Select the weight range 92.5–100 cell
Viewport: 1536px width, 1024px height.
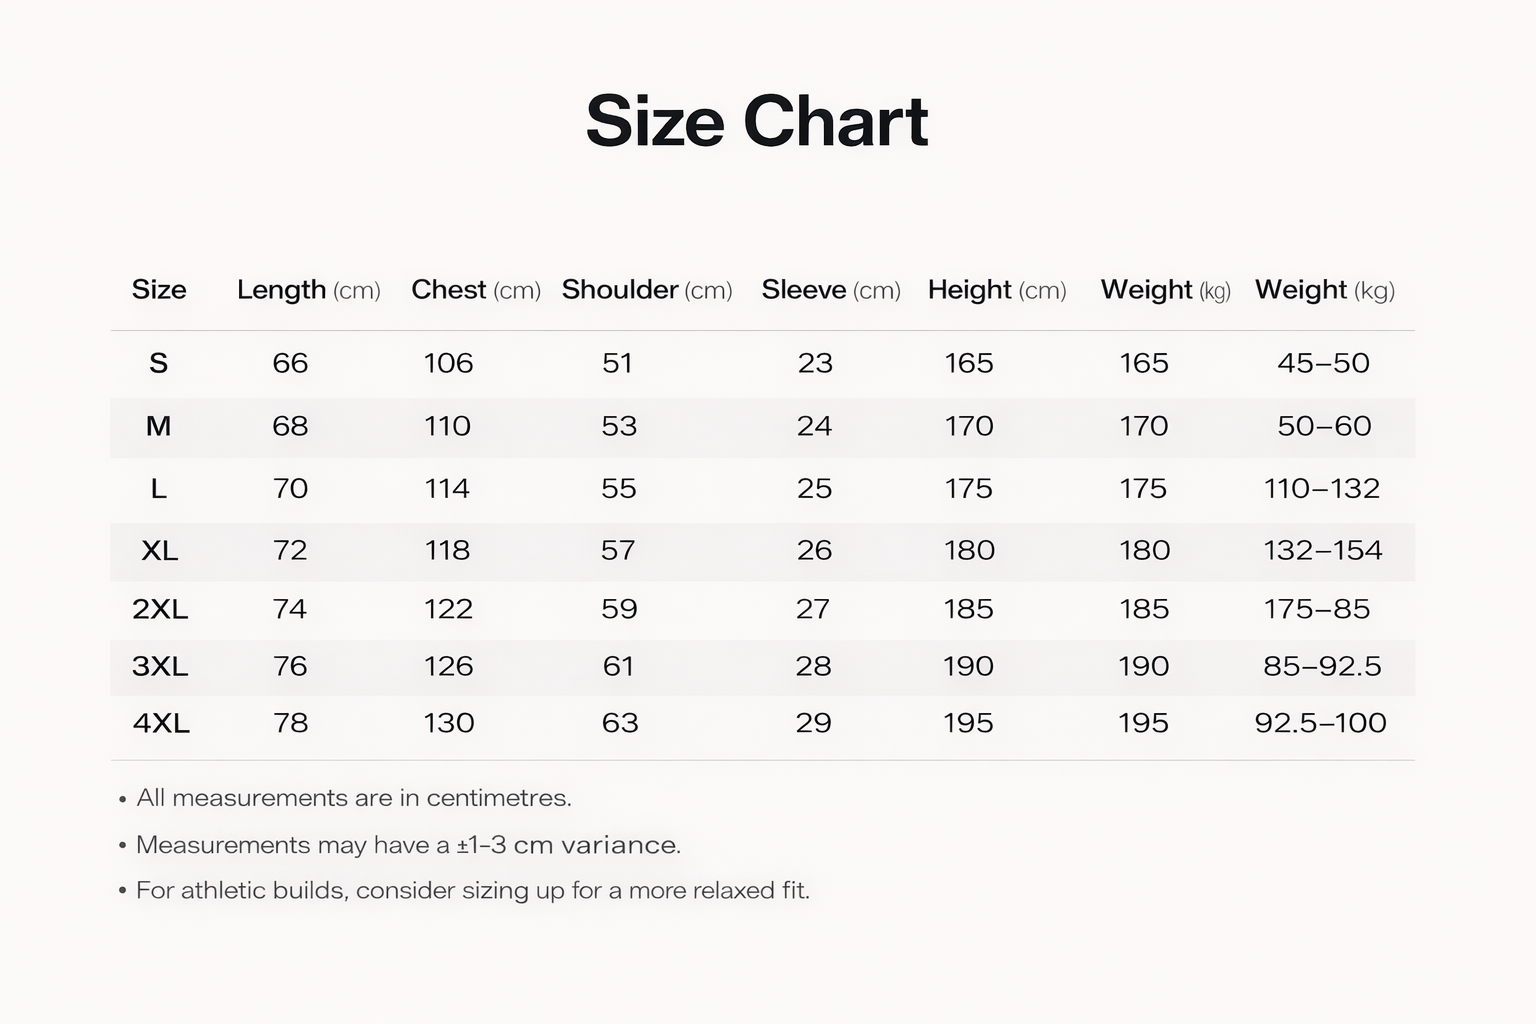point(1320,723)
